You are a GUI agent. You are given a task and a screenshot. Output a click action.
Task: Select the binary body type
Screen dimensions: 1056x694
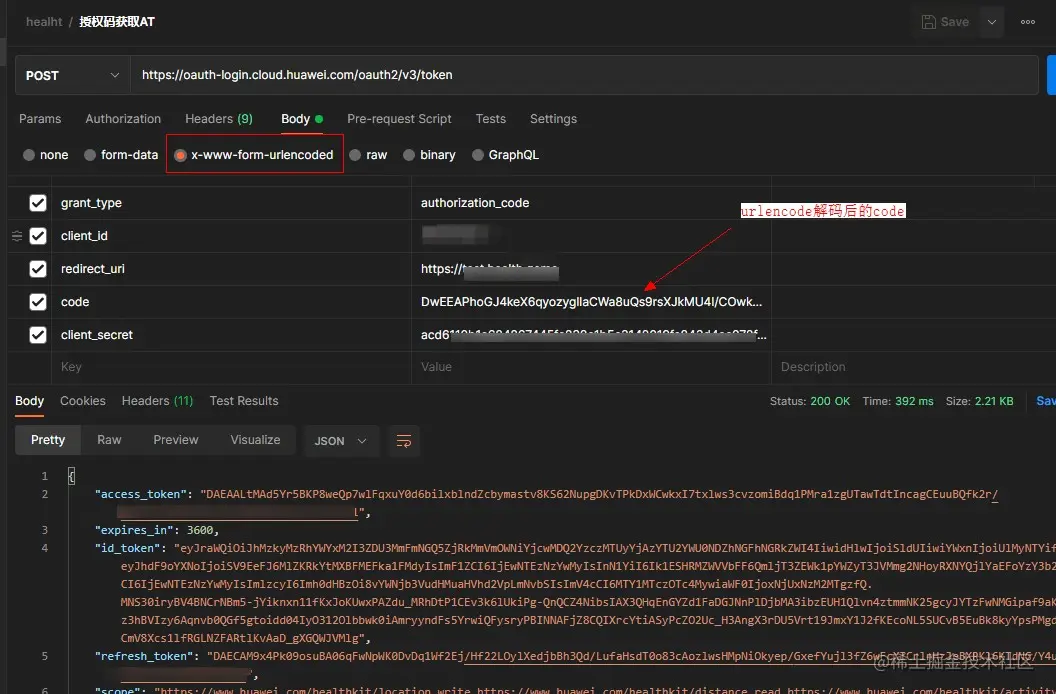pos(429,155)
